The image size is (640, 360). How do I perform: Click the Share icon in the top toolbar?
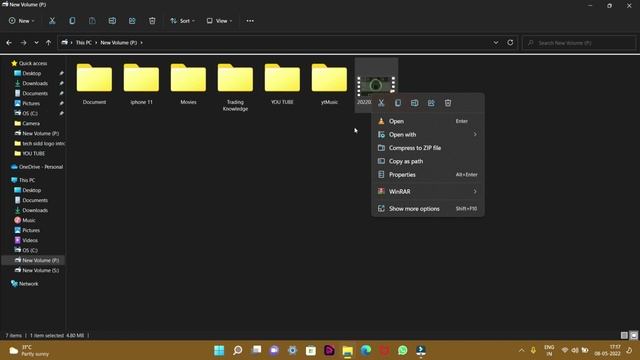[132, 21]
